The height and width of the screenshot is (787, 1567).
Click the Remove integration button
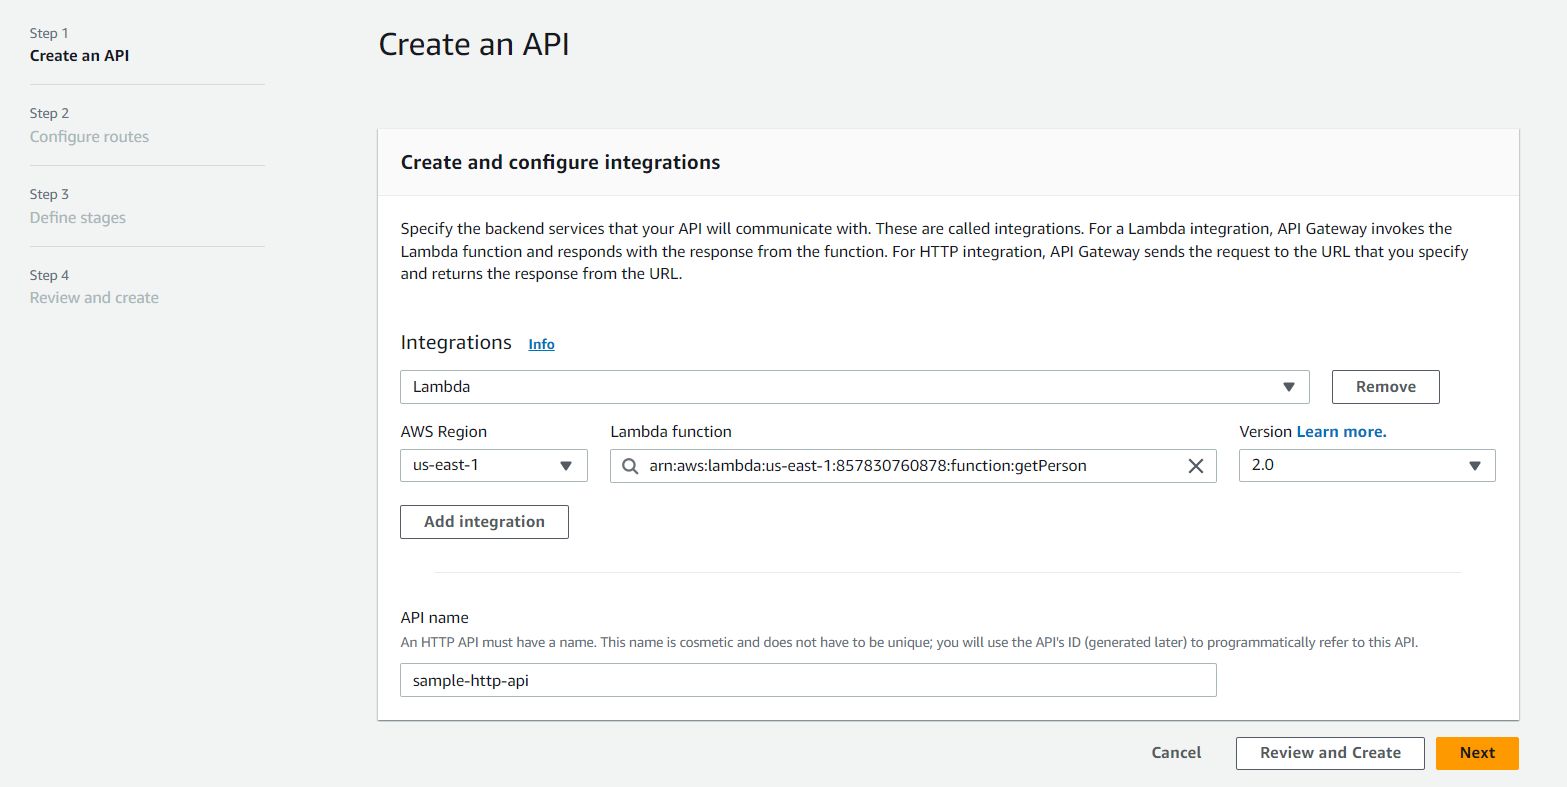pyautogui.click(x=1385, y=387)
